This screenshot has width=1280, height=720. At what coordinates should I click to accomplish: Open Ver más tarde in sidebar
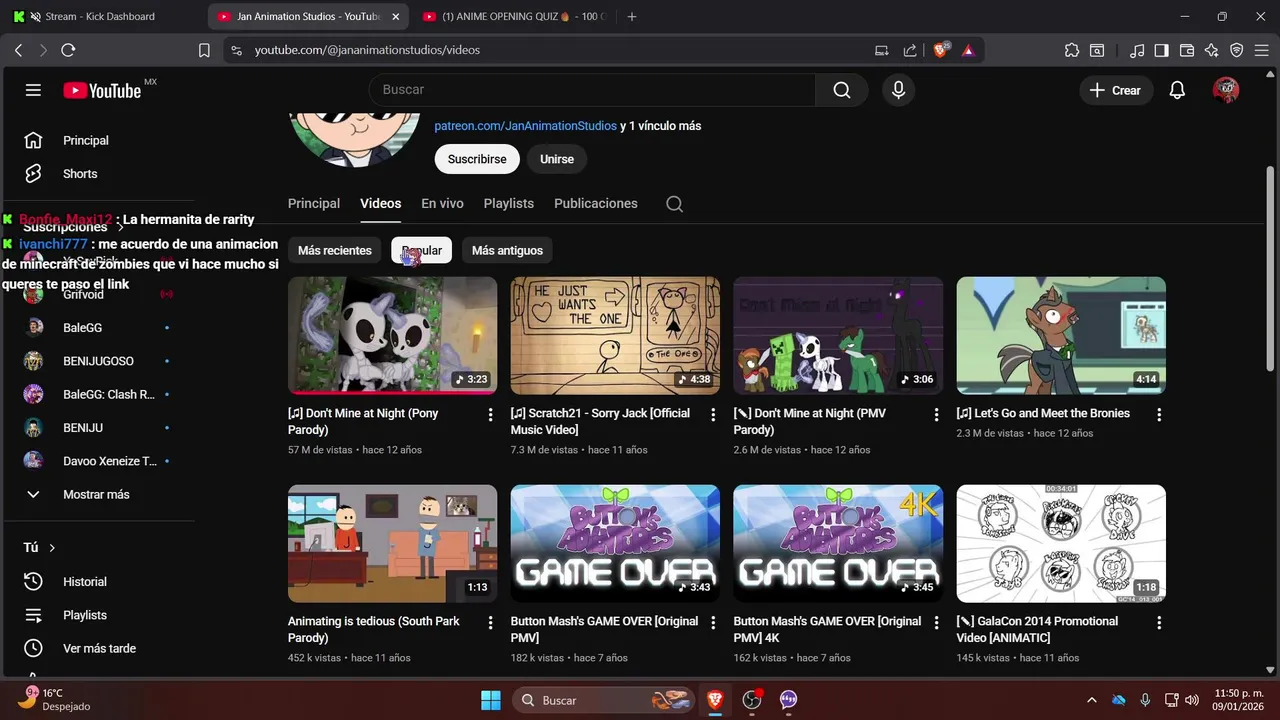click(x=99, y=649)
